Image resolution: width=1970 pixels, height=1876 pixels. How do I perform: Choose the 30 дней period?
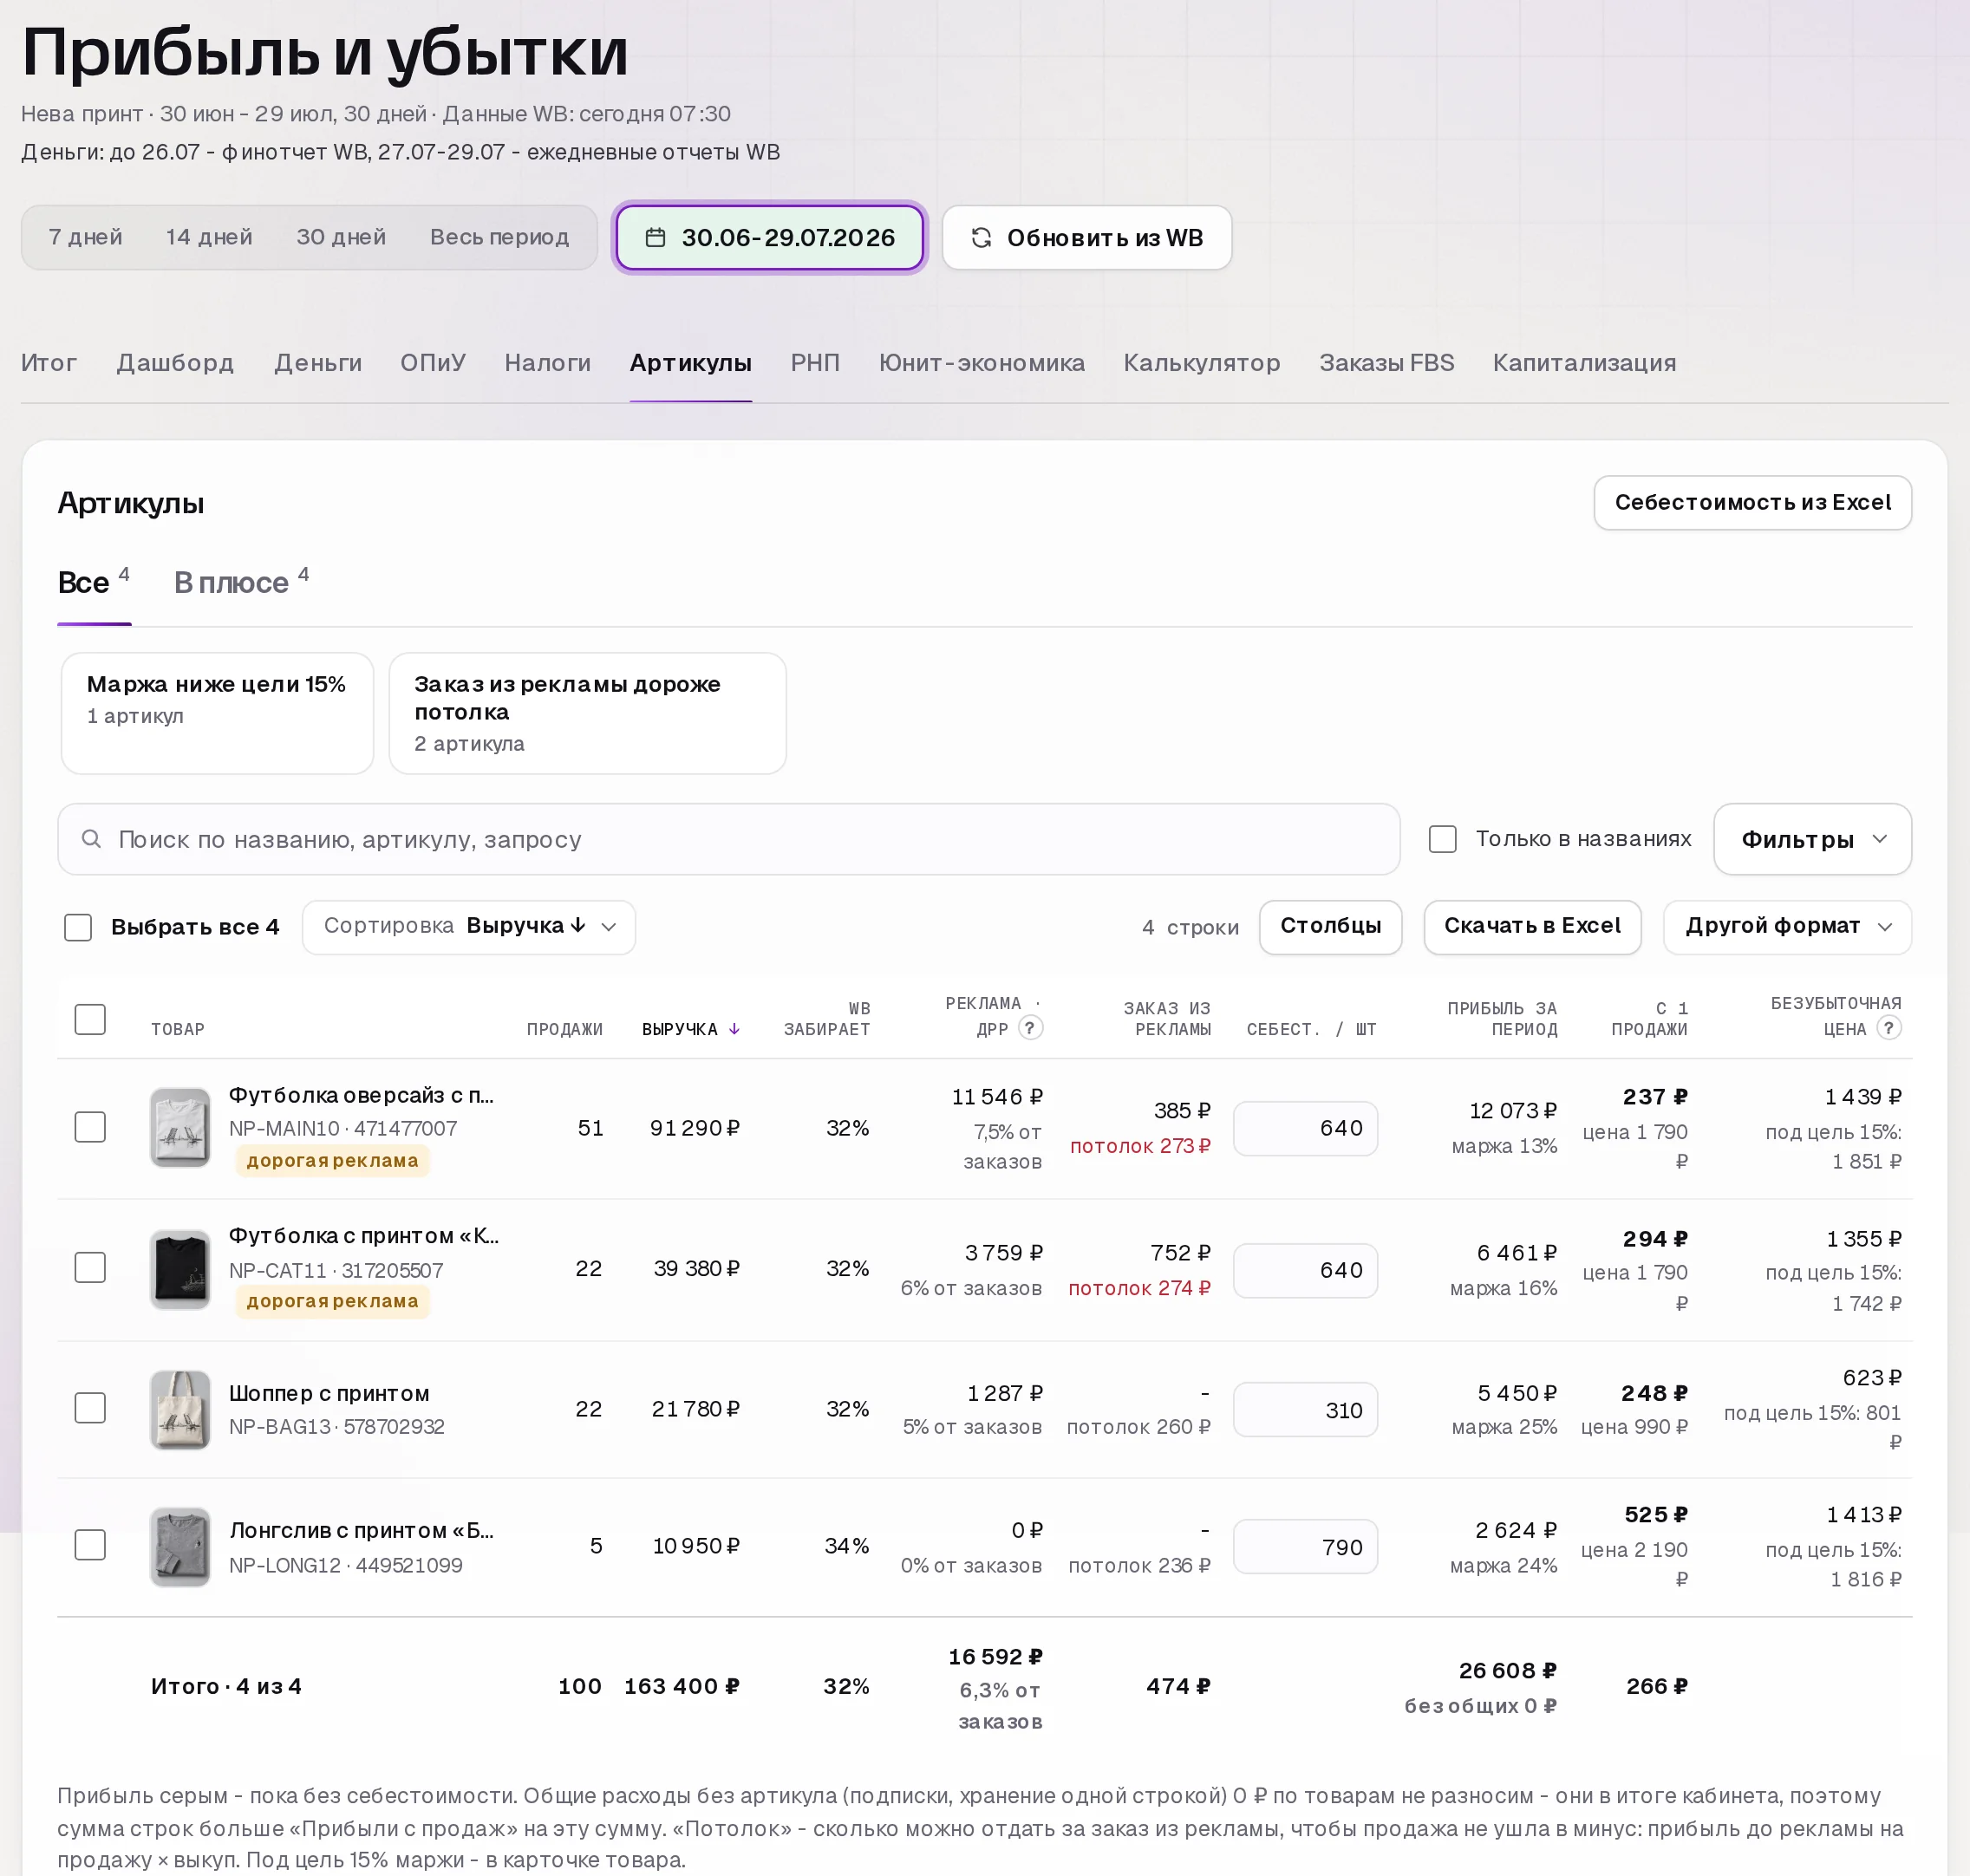(341, 238)
